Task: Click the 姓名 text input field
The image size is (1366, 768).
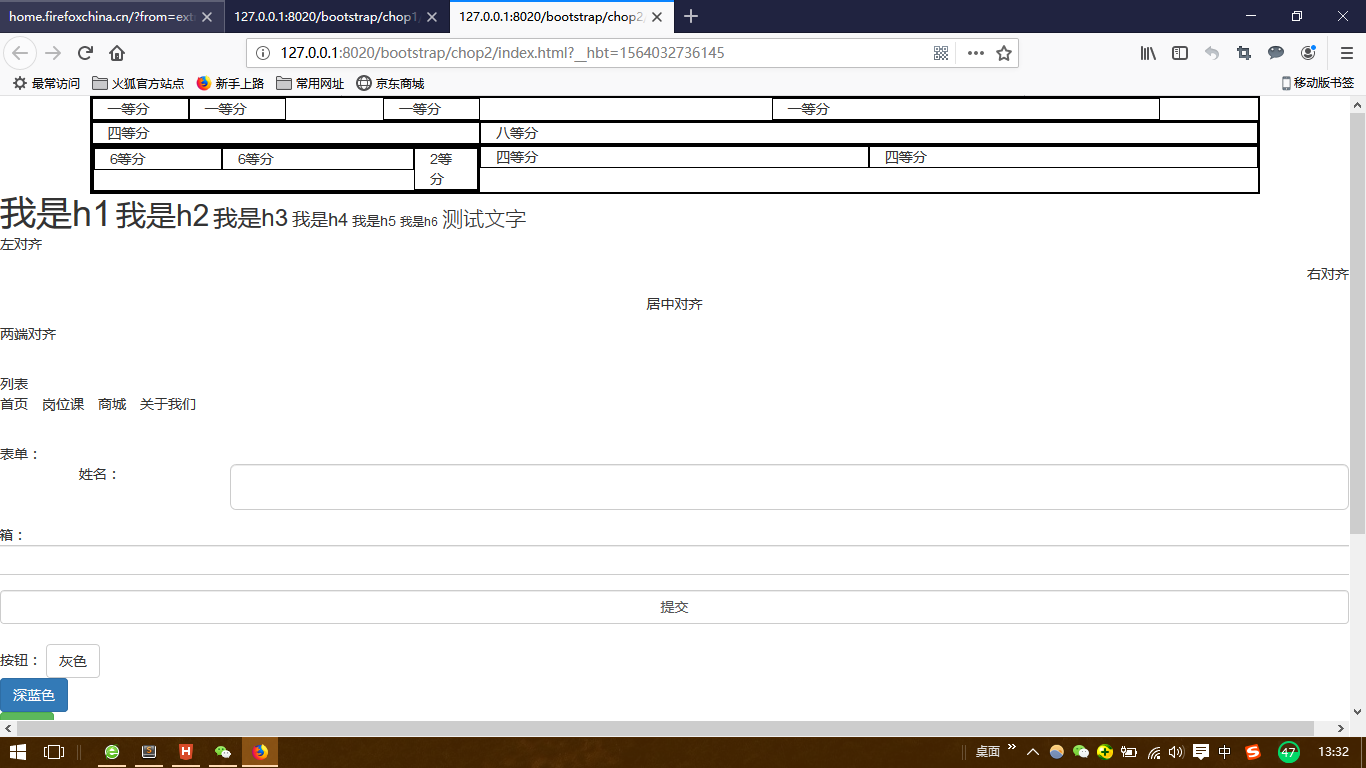Action: 789,487
